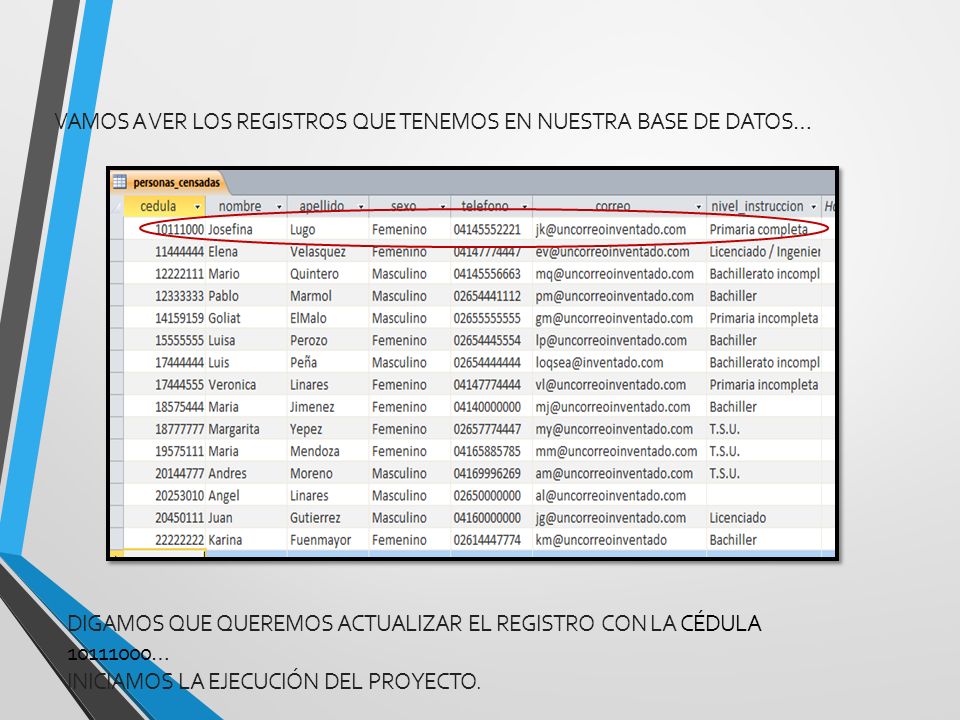Open the correo column dropdown arrow

coord(699,207)
